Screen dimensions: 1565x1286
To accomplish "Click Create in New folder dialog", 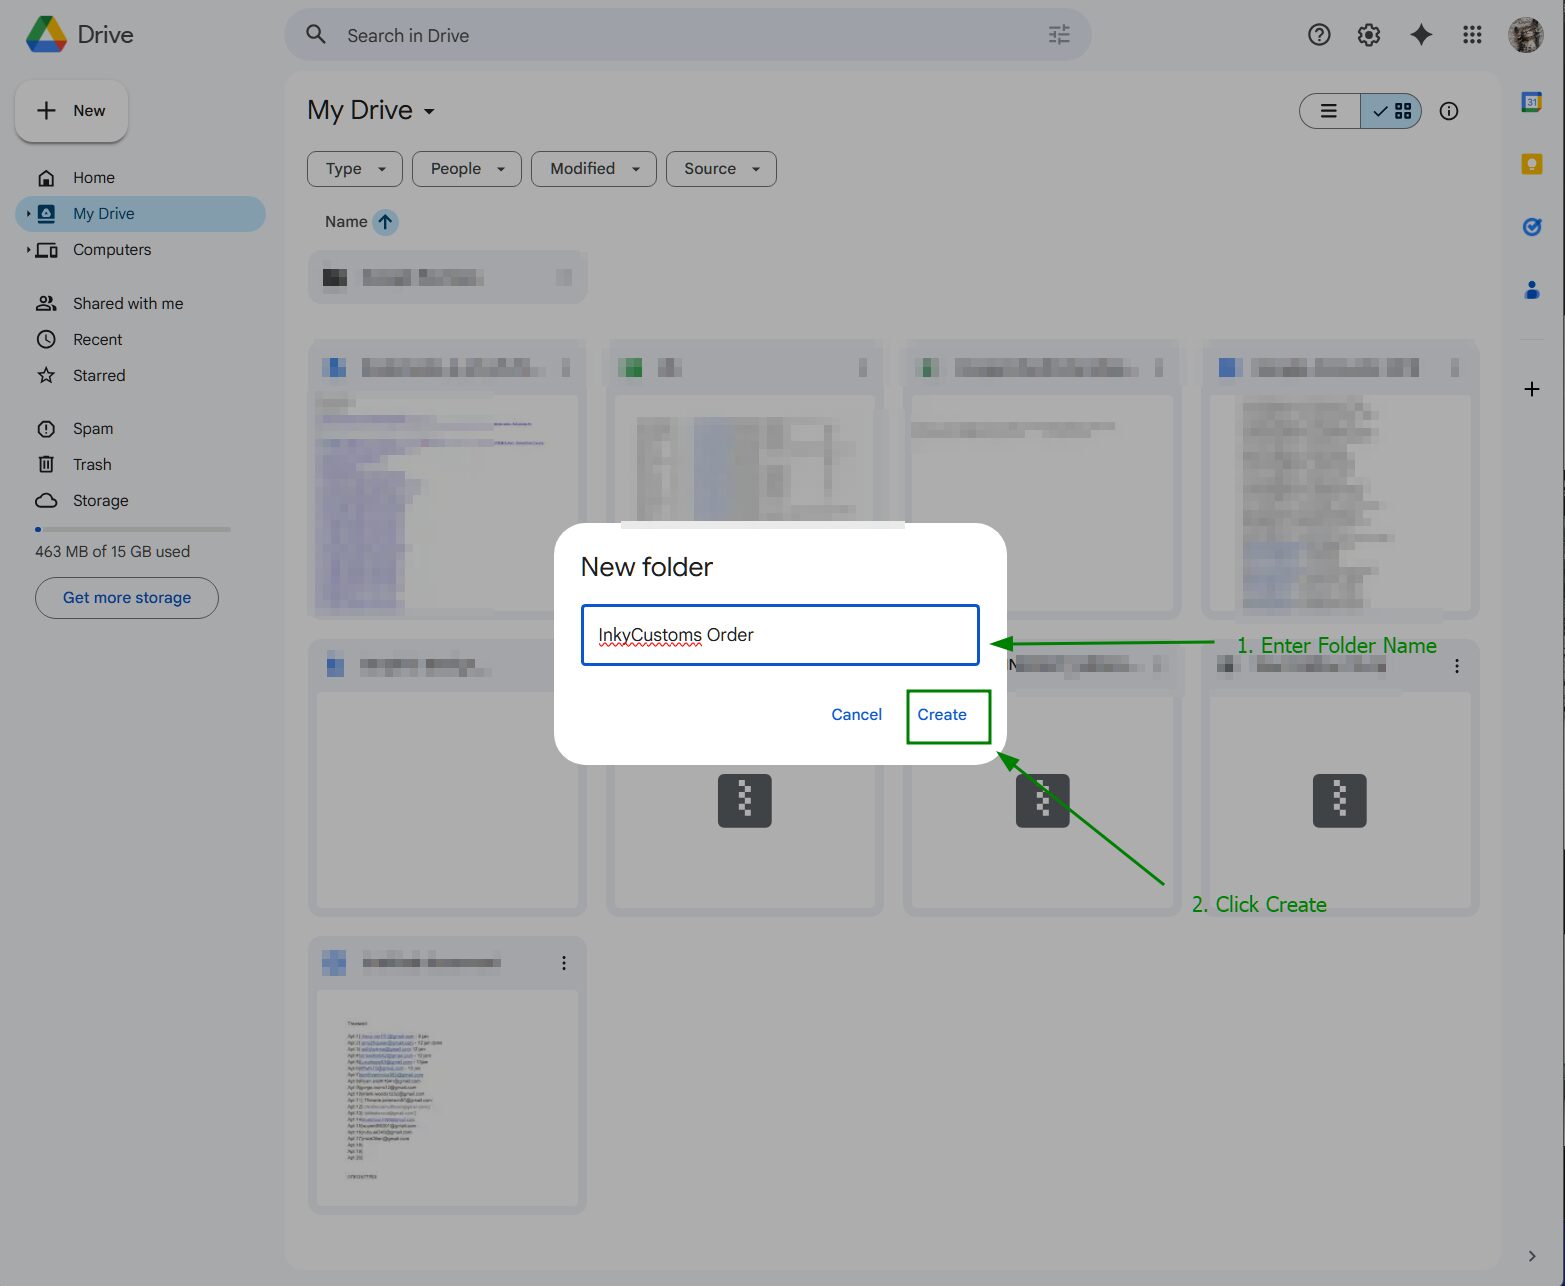I will [x=942, y=715].
